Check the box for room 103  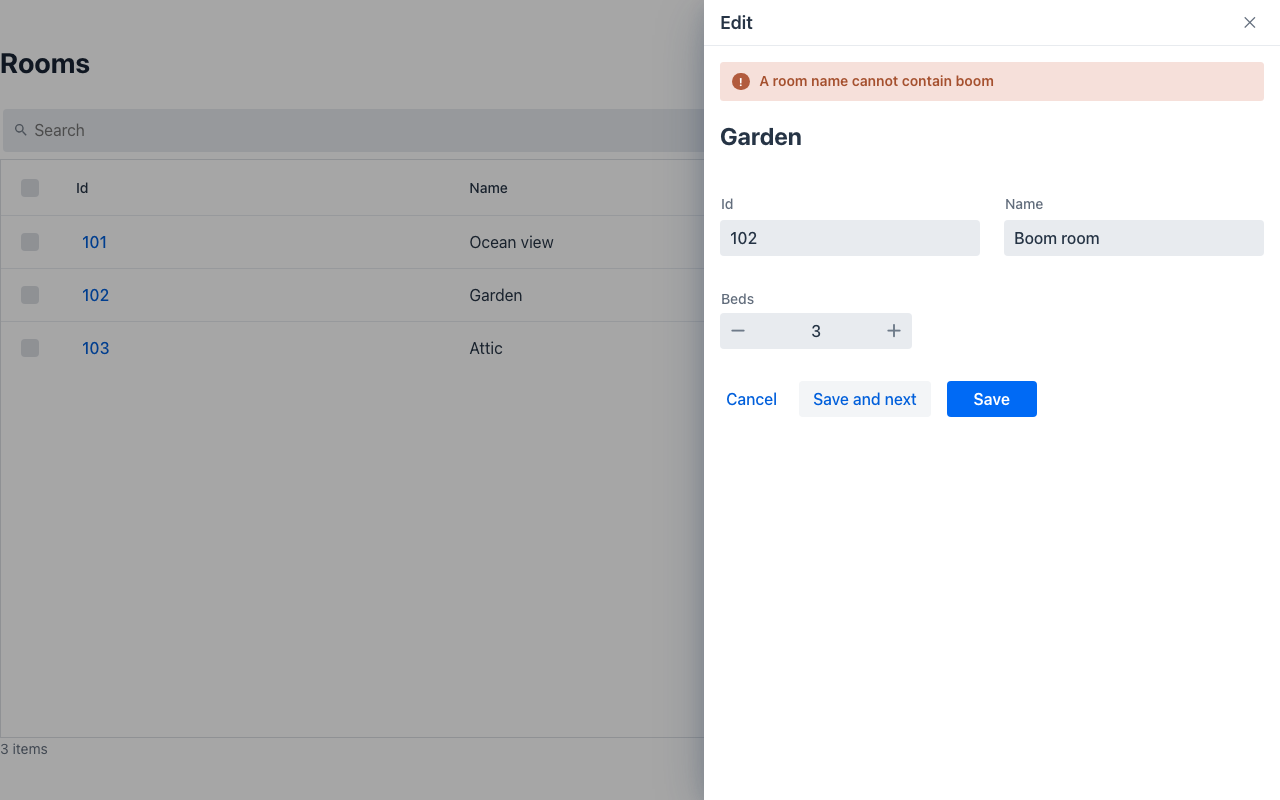tap(30, 348)
